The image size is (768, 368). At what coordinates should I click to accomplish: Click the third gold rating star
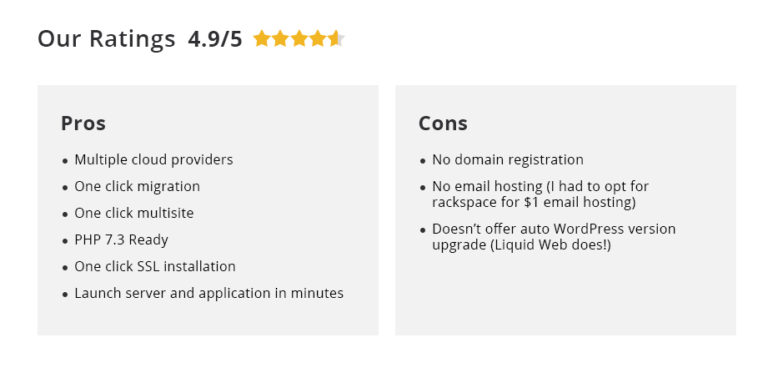click(299, 38)
